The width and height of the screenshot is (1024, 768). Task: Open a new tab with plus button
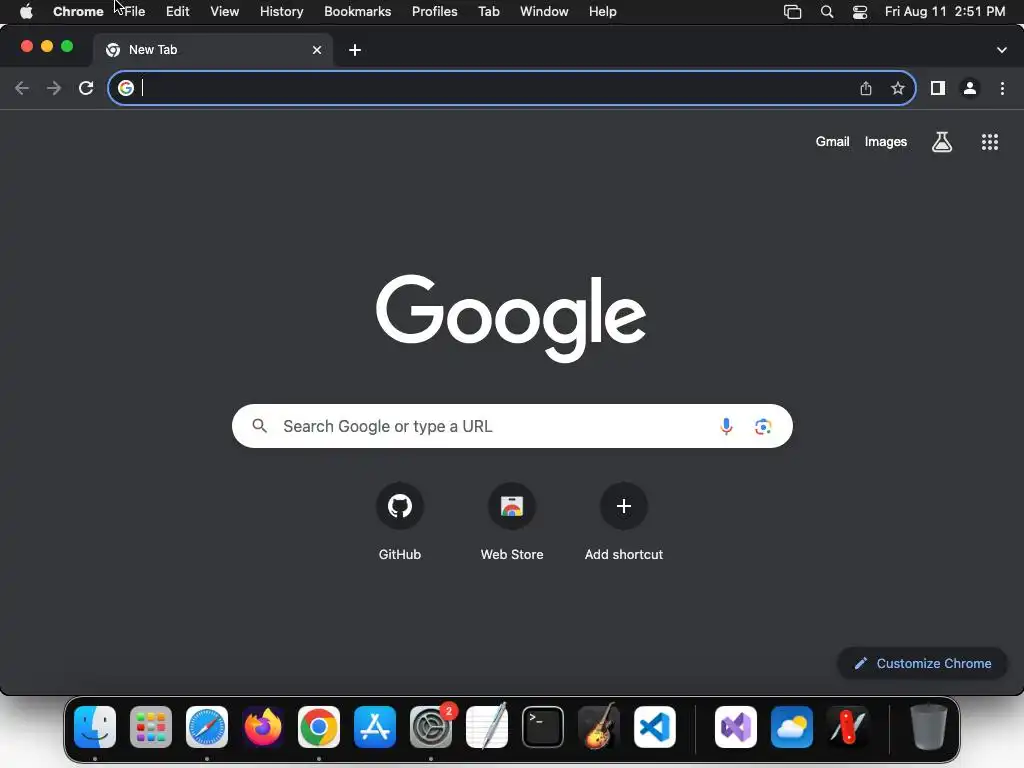355,50
